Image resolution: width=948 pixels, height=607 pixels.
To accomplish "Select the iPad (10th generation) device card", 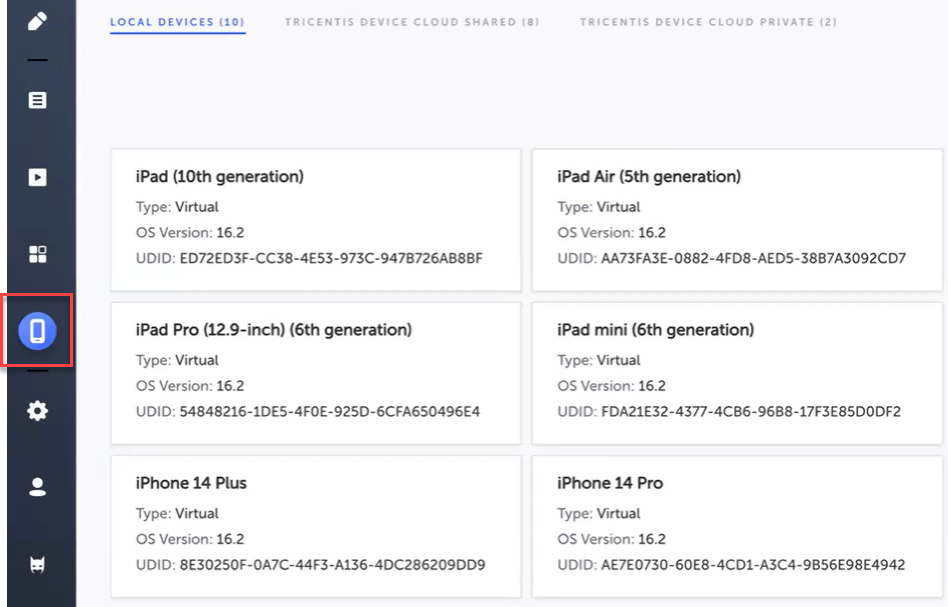I will coord(315,220).
